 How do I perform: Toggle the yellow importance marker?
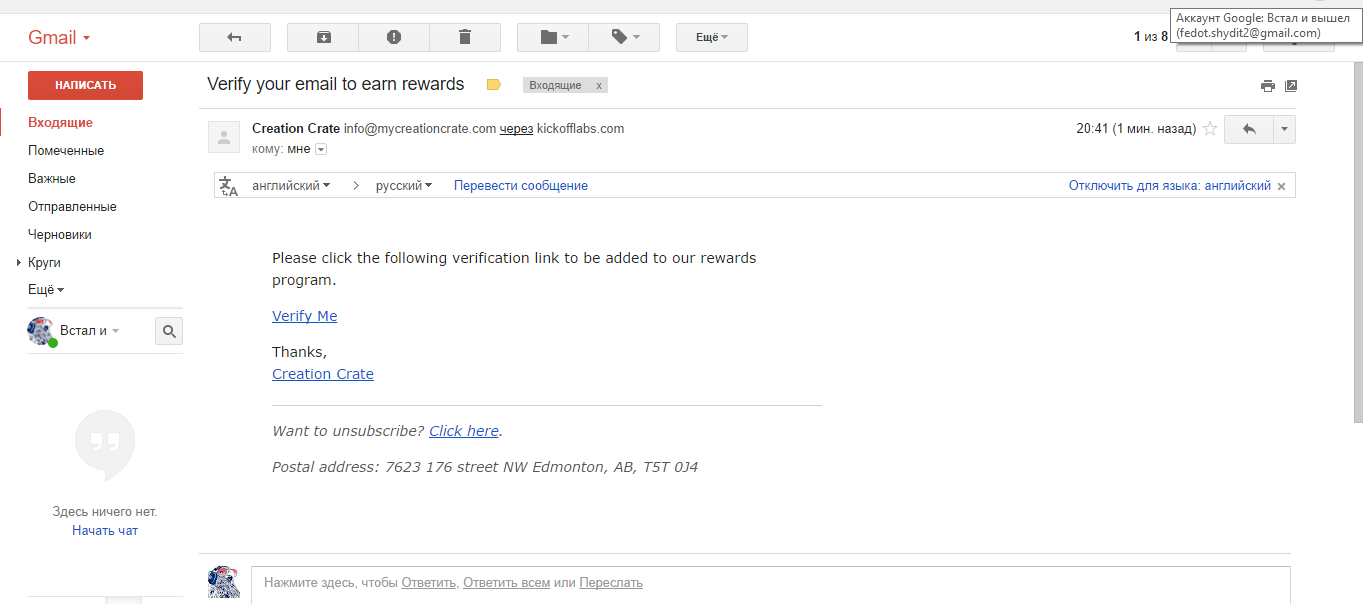[493, 85]
